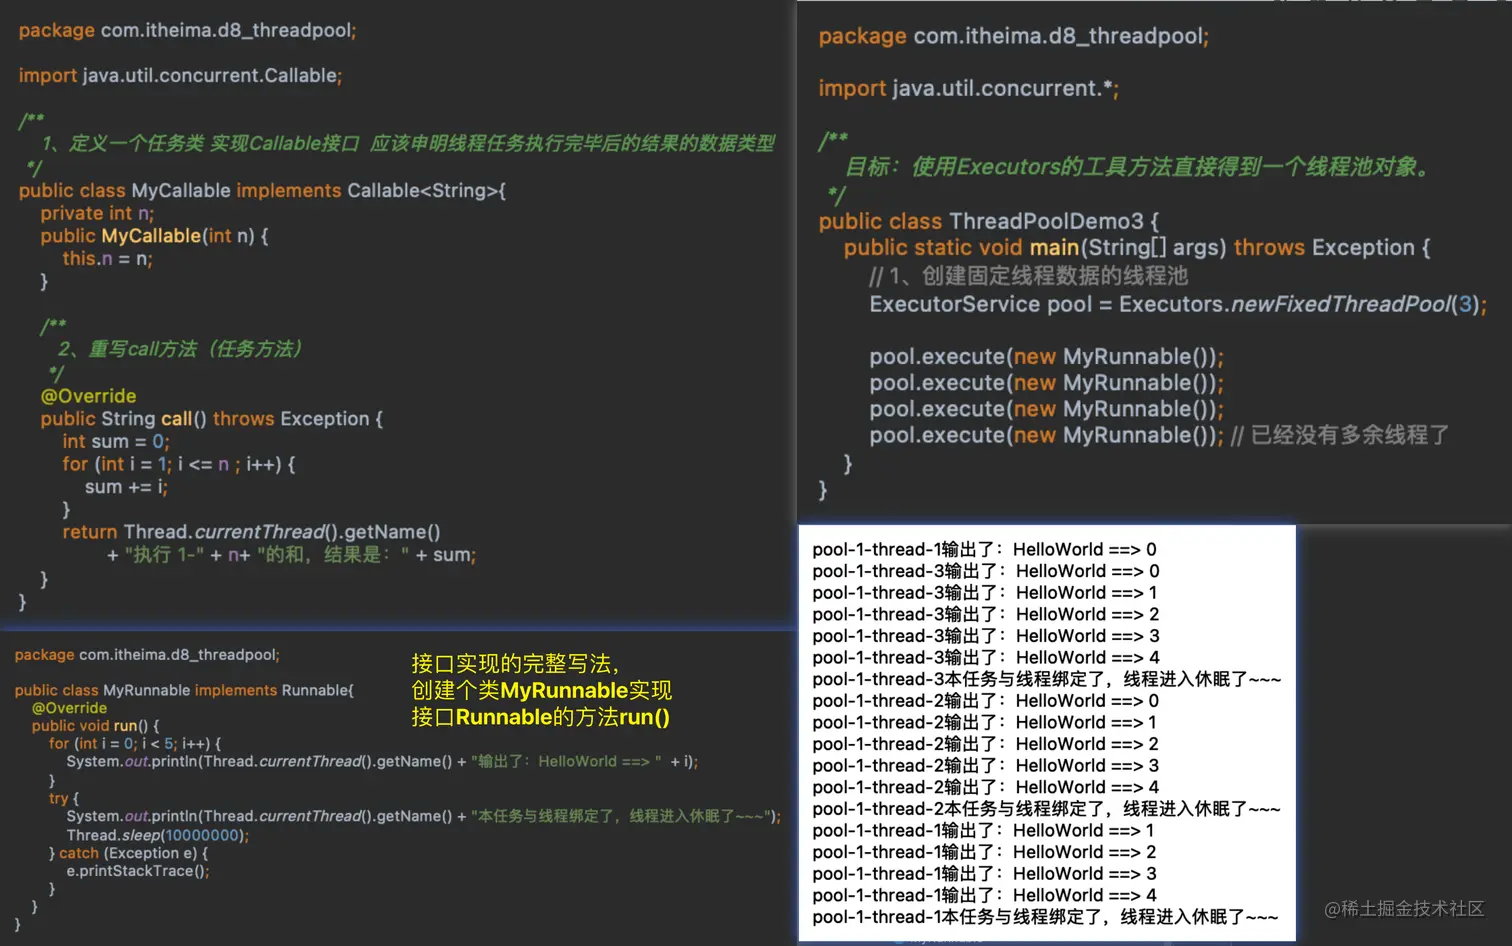Click the println line printing '线程进入休眠了~~~' in MyRunnable code
The width and height of the screenshot is (1512, 946).
coord(424,816)
